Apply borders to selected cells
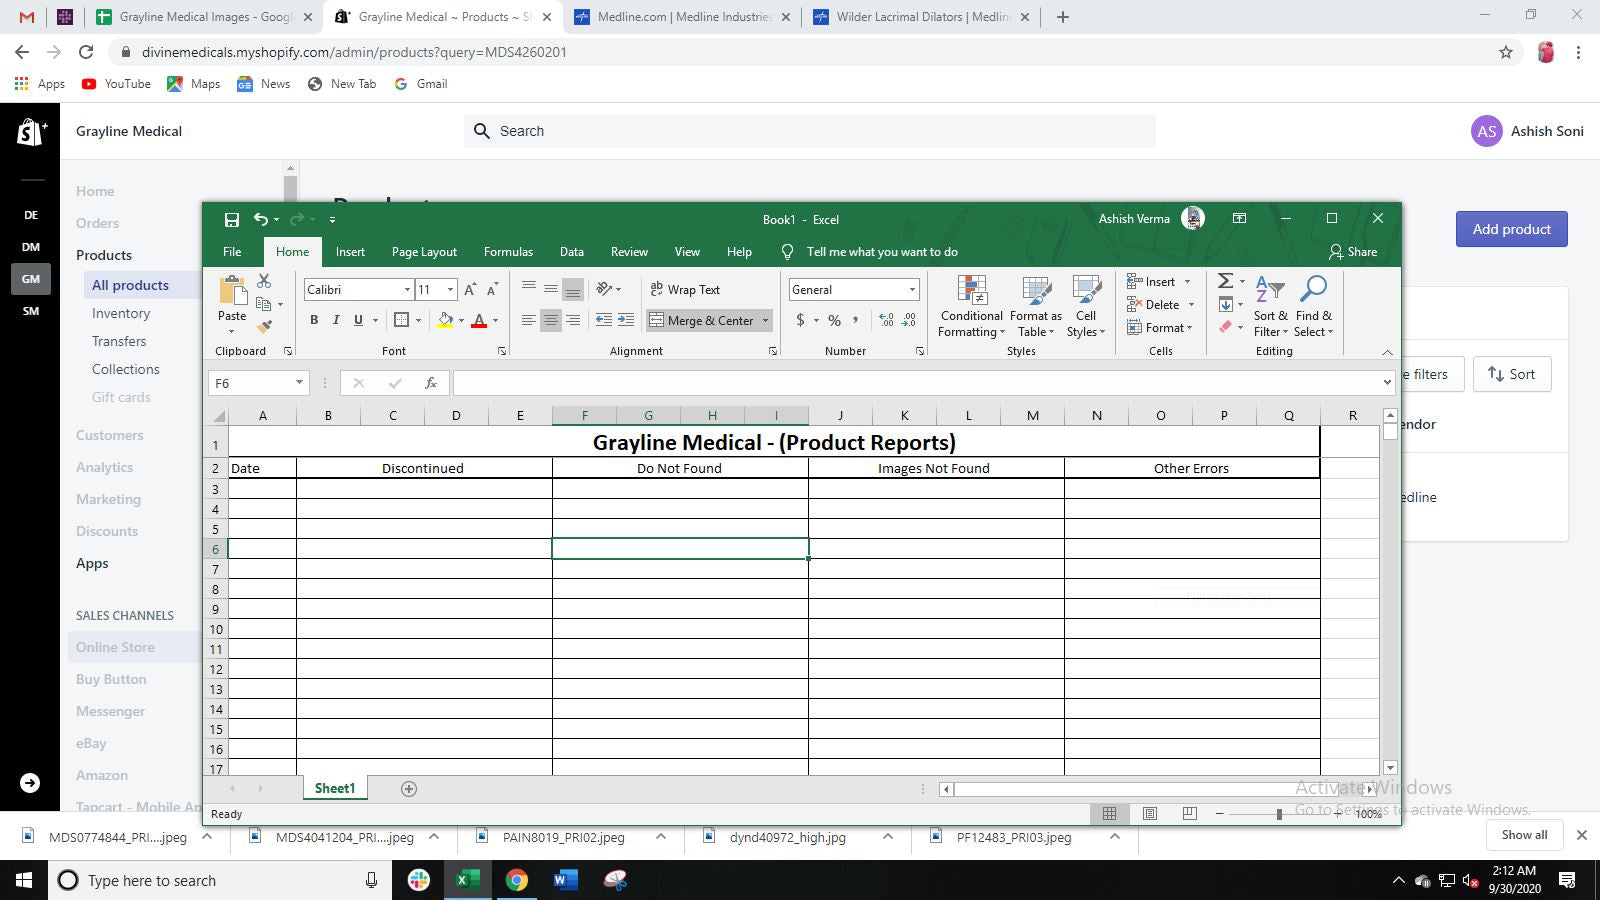Viewport: 1600px width, 900px height. (401, 320)
